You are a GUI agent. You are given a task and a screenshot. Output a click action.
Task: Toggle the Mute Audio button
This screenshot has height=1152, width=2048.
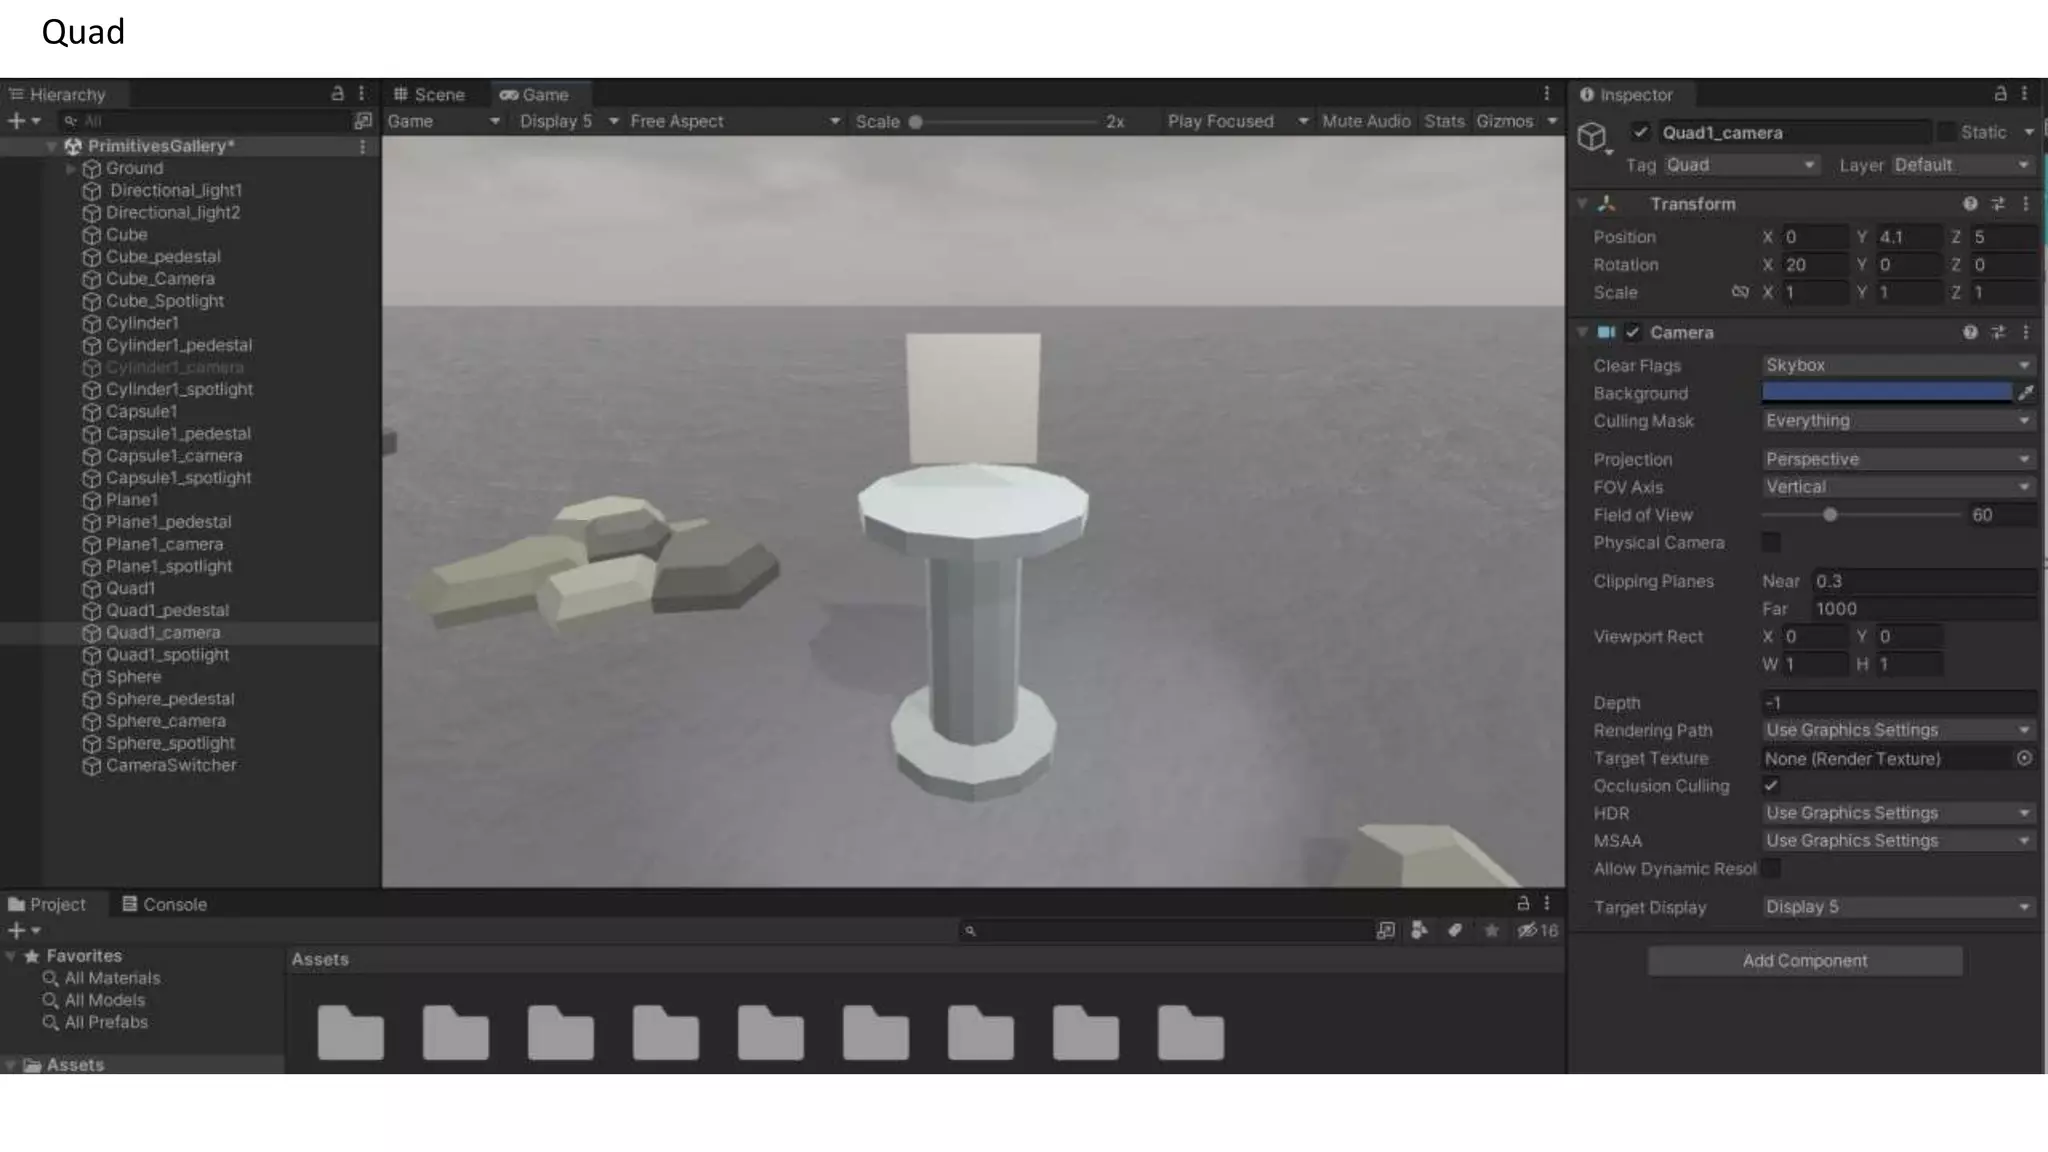pyautogui.click(x=1365, y=121)
